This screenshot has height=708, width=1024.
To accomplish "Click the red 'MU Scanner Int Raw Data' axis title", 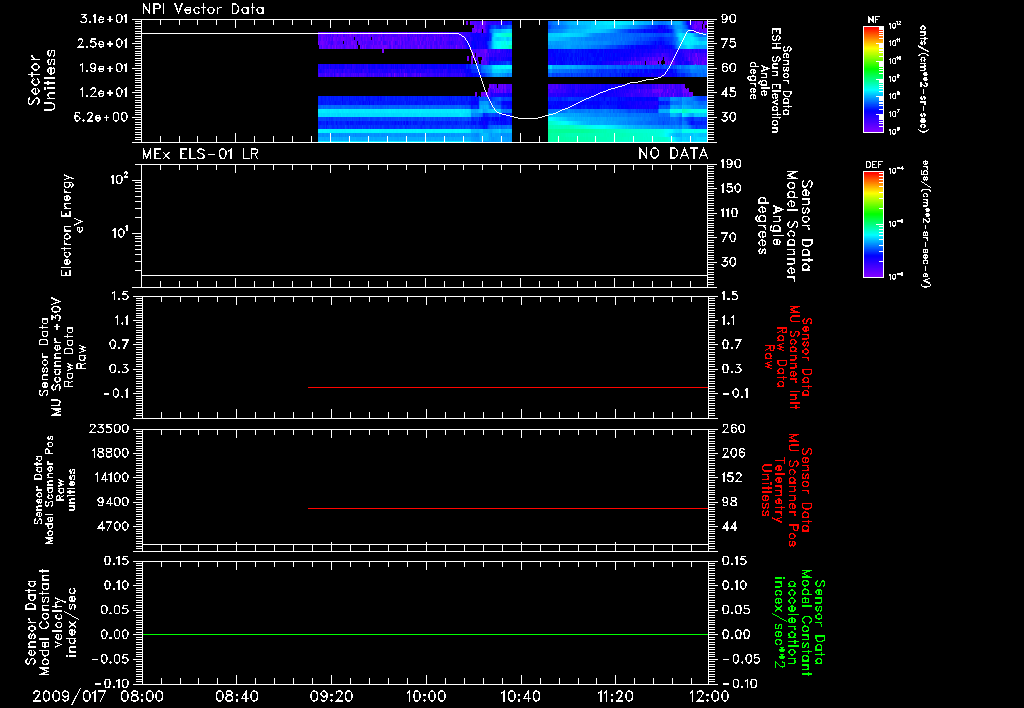I will click(788, 357).
